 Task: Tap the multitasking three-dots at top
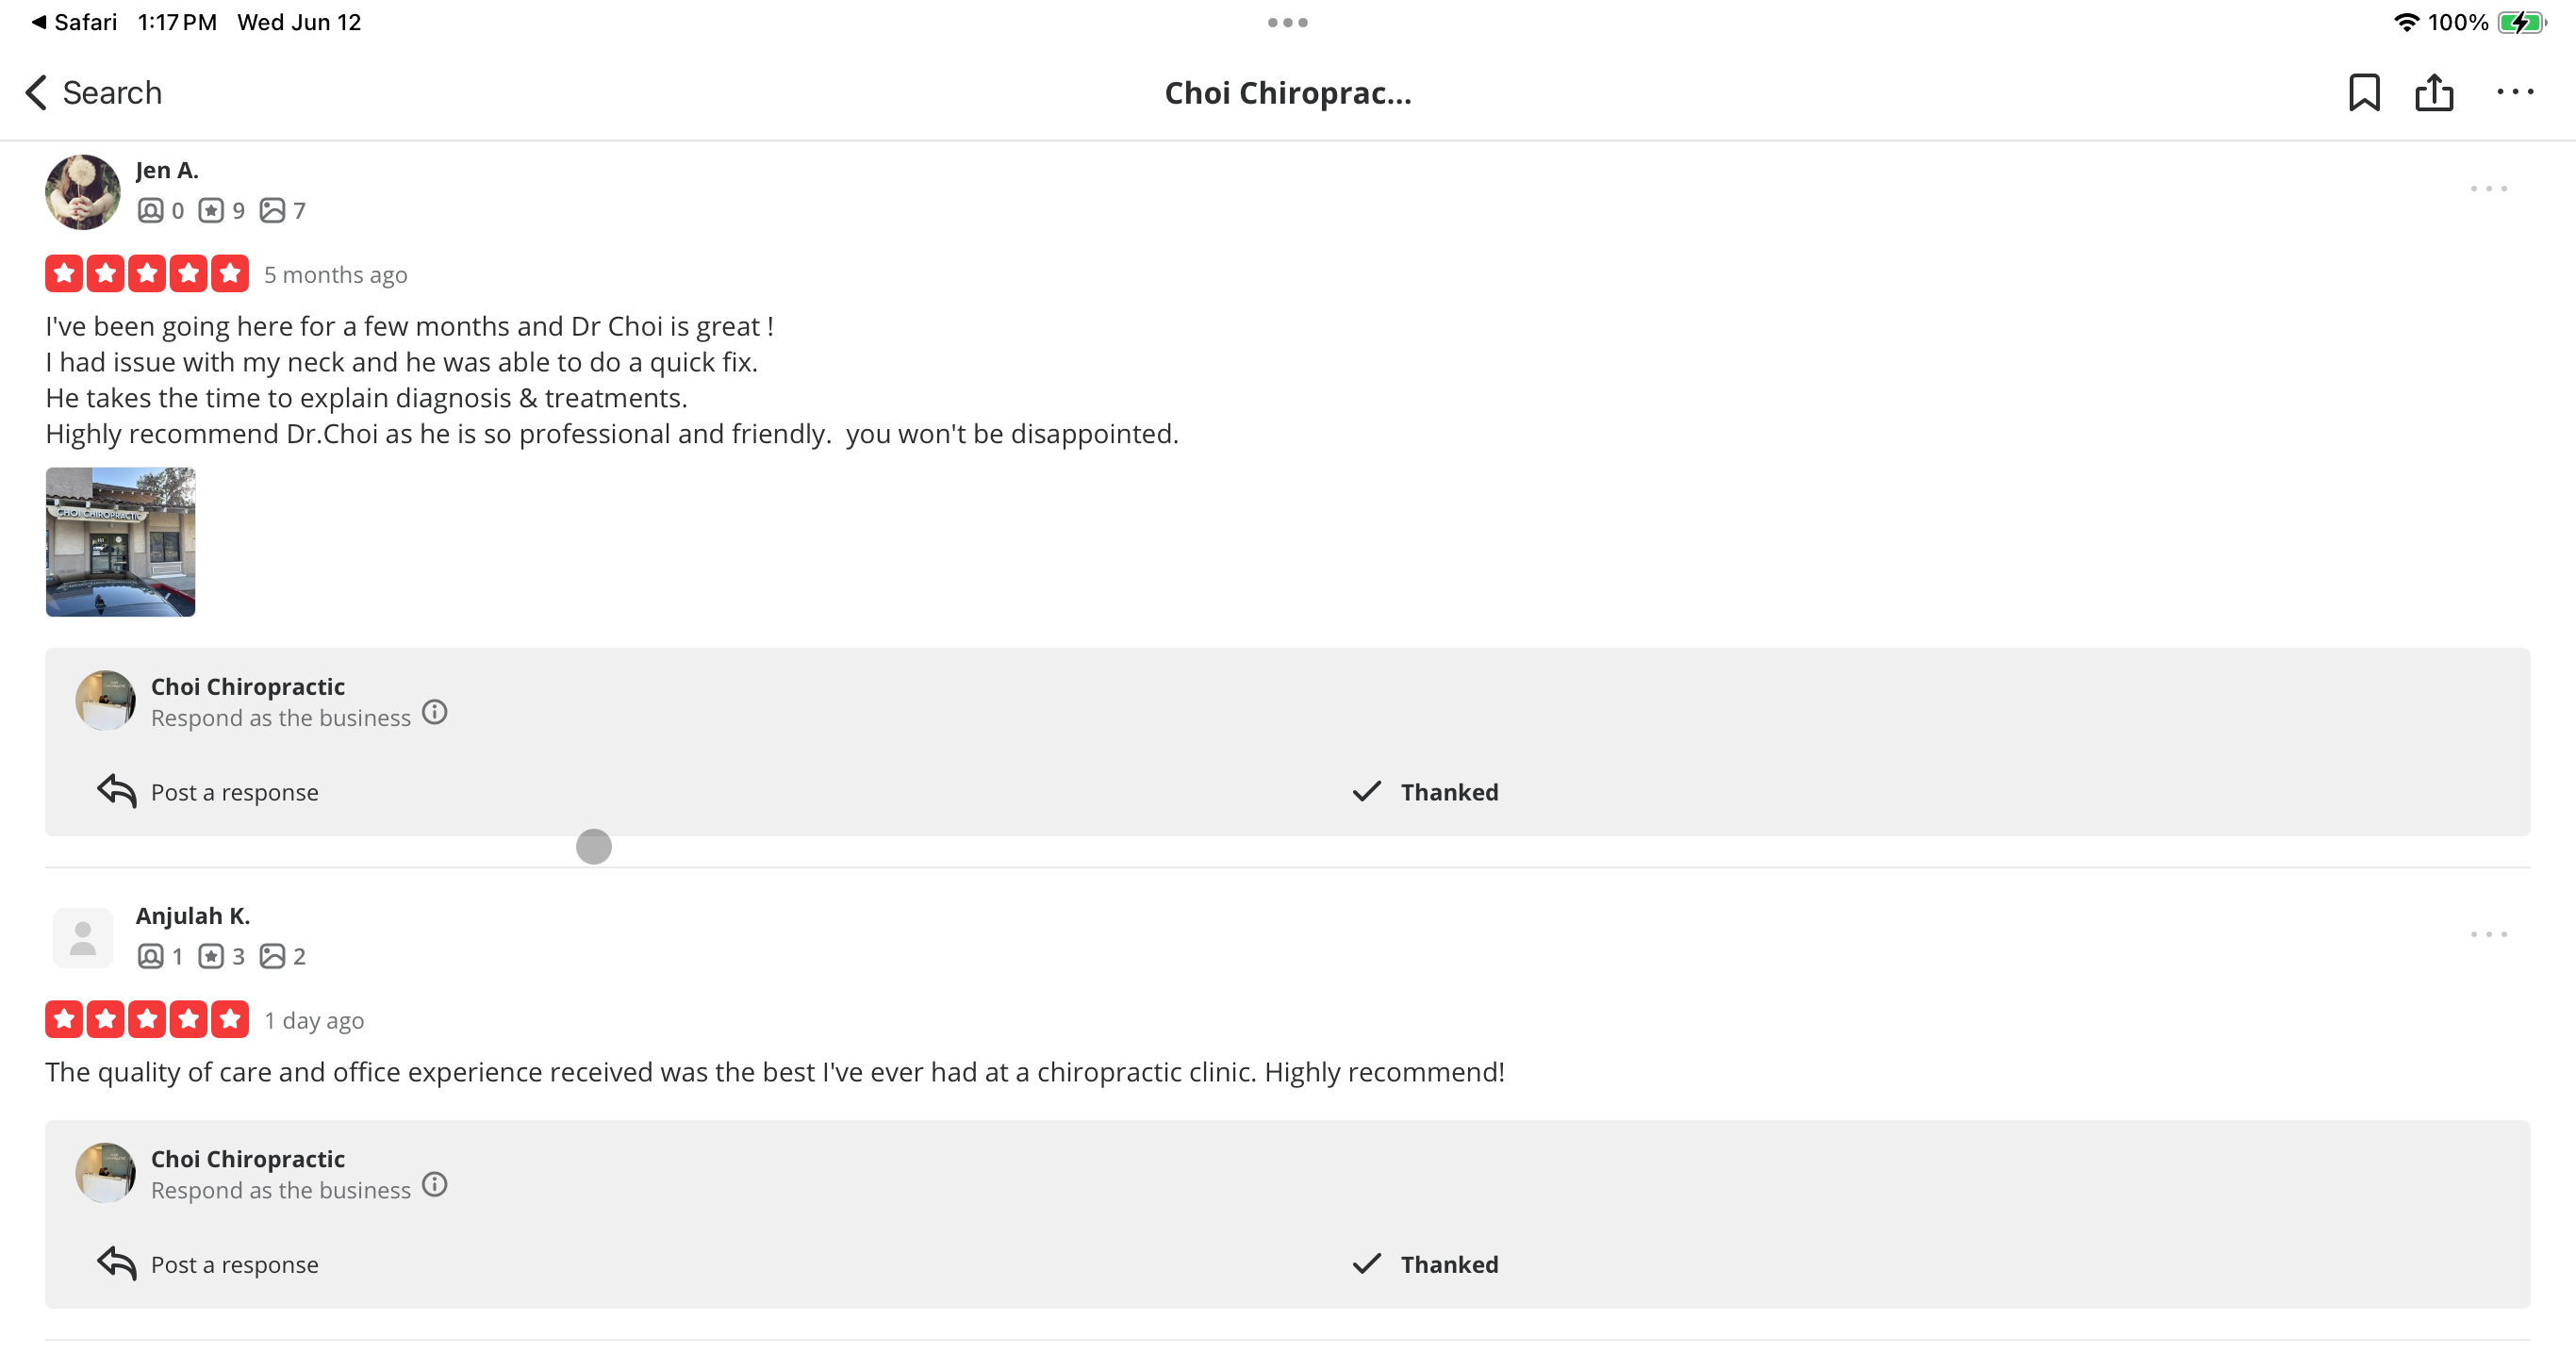pos(1287,22)
